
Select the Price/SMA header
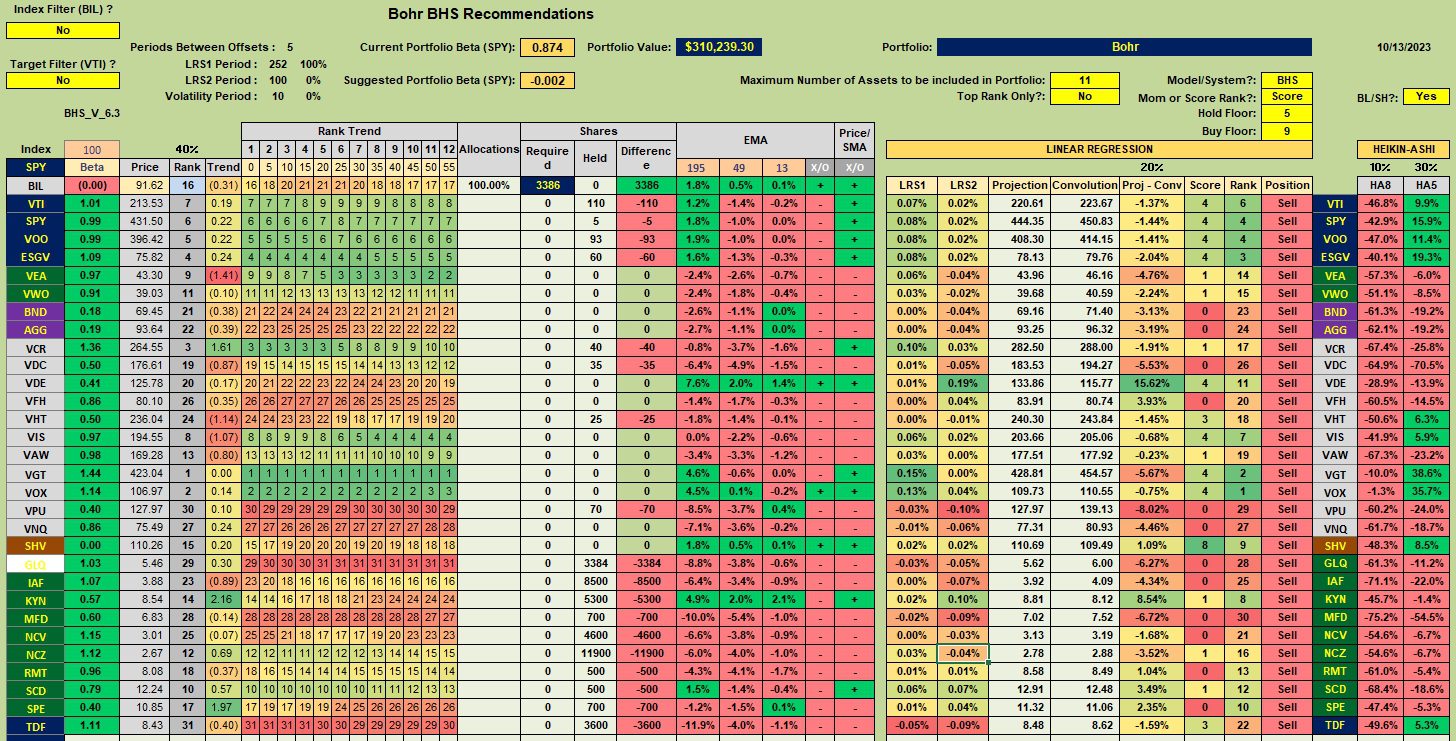[x=854, y=140]
